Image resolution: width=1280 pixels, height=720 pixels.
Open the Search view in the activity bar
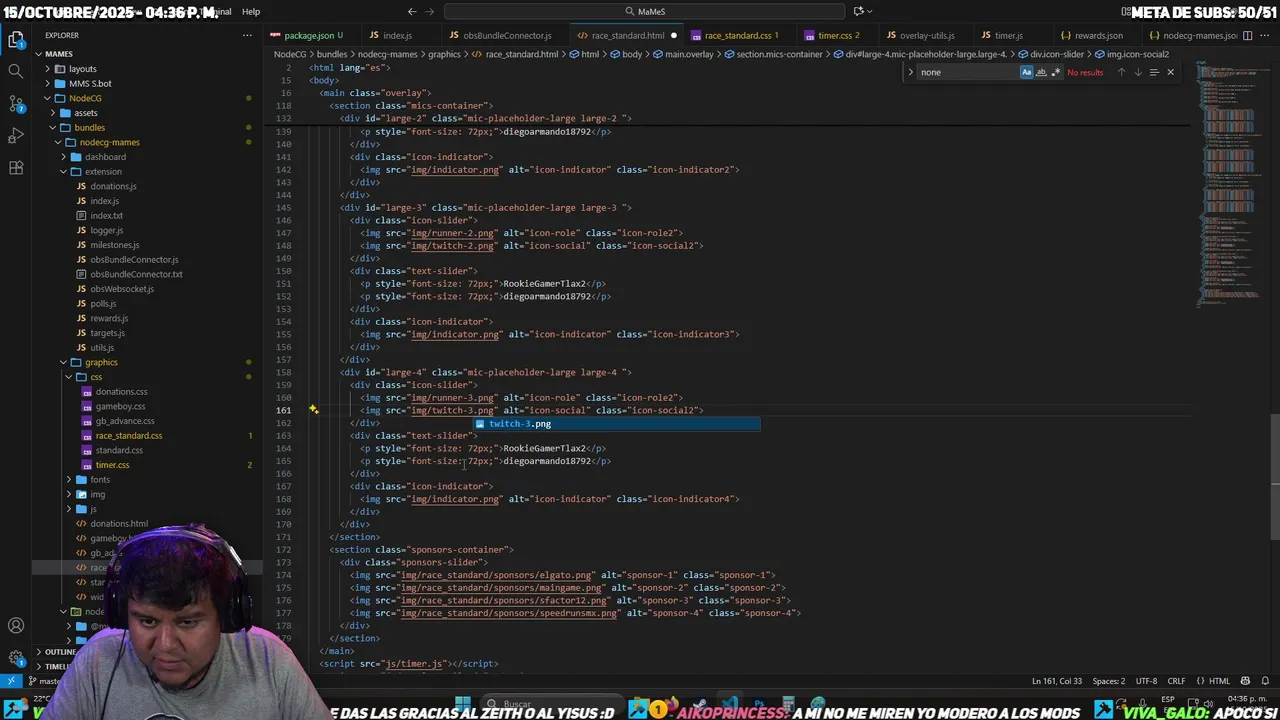coord(15,71)
